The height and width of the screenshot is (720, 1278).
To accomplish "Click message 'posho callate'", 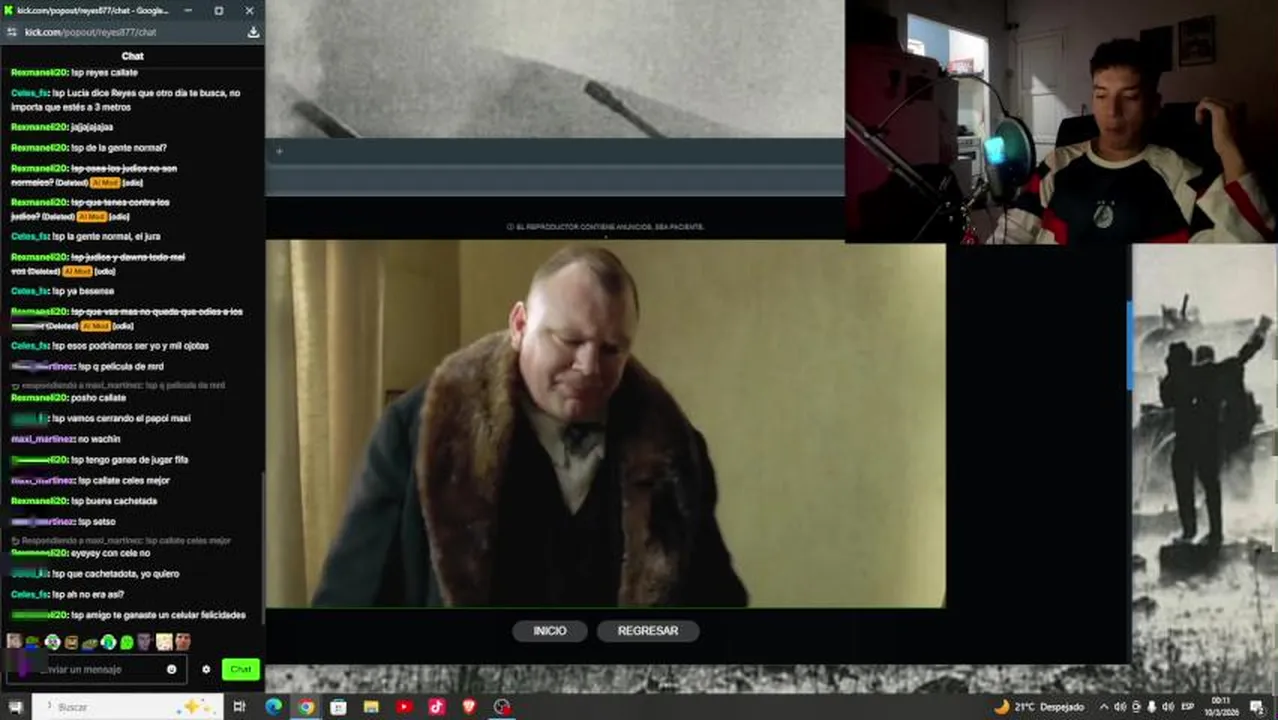I will (x=98, y=398).
